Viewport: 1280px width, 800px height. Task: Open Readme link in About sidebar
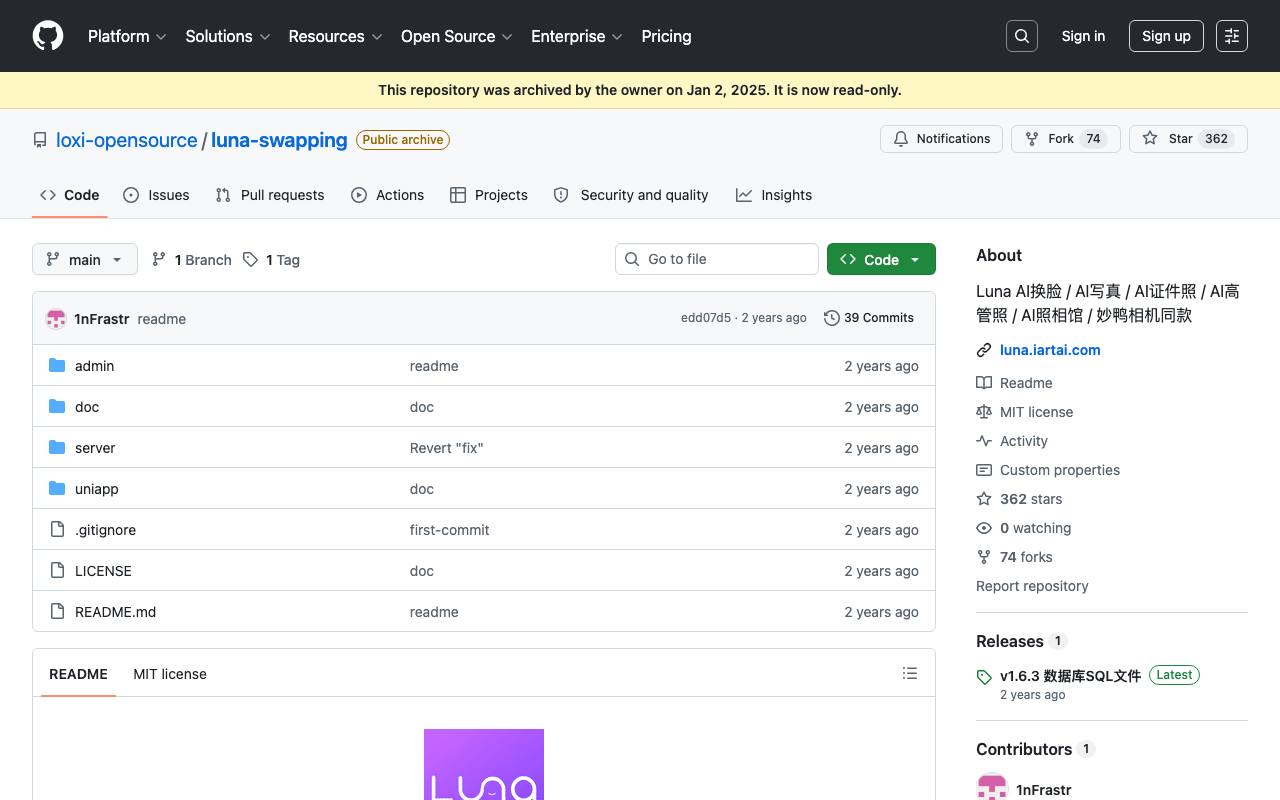point(1014,383)
